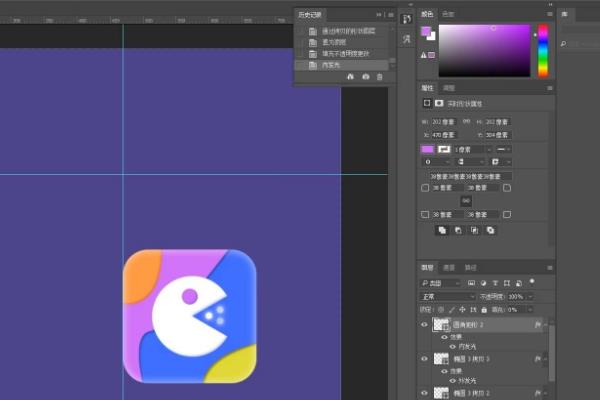Open the stroke line join dropdown
Image resolution: width=600 pixels, height=400 pixels.
click(501, 162)
